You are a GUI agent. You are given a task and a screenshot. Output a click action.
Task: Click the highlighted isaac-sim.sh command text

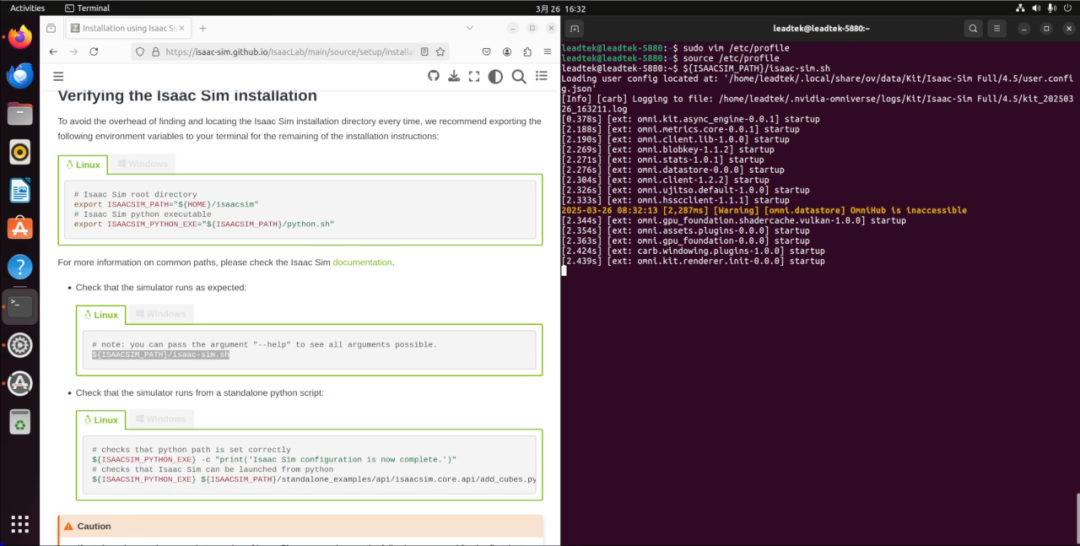[160, 355]
